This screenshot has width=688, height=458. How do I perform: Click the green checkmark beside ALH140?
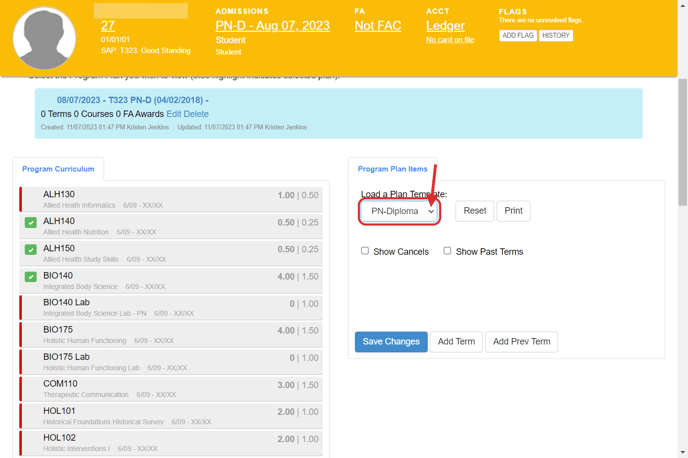pos(31,222)
